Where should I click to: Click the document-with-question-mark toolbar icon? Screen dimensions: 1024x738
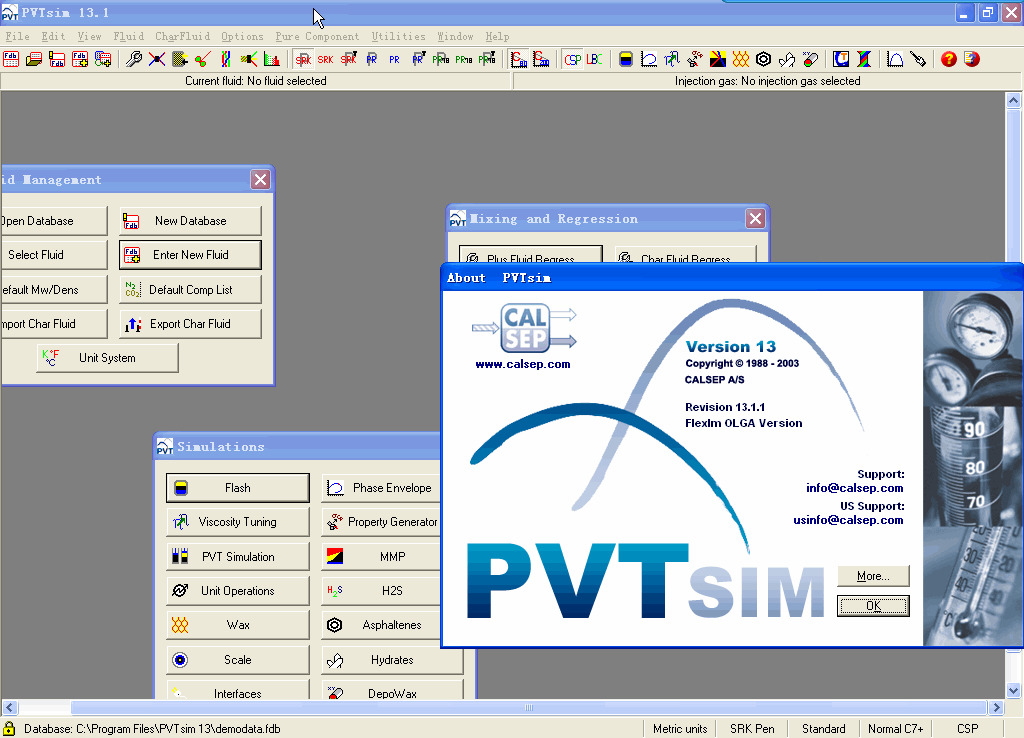tap(972, 59)
